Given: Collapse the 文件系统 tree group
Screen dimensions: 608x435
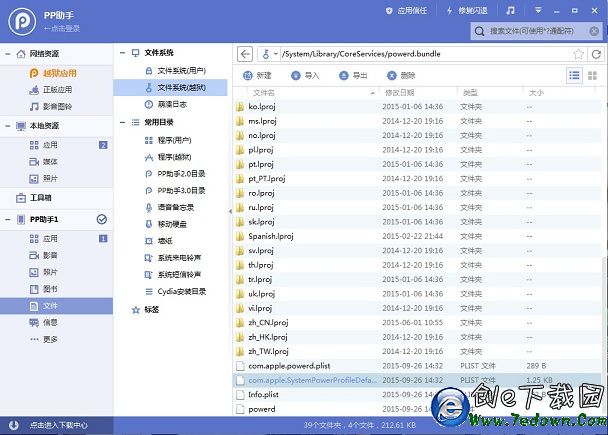Looking at the screenshot, I should click(123, 53).
